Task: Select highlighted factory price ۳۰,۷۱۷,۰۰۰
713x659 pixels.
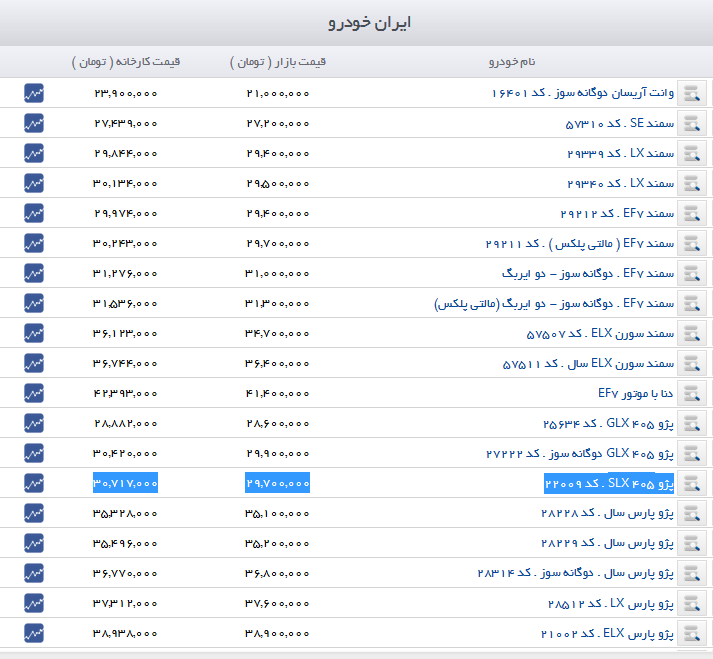Action: pyautogui.click(x=126, y=483)
